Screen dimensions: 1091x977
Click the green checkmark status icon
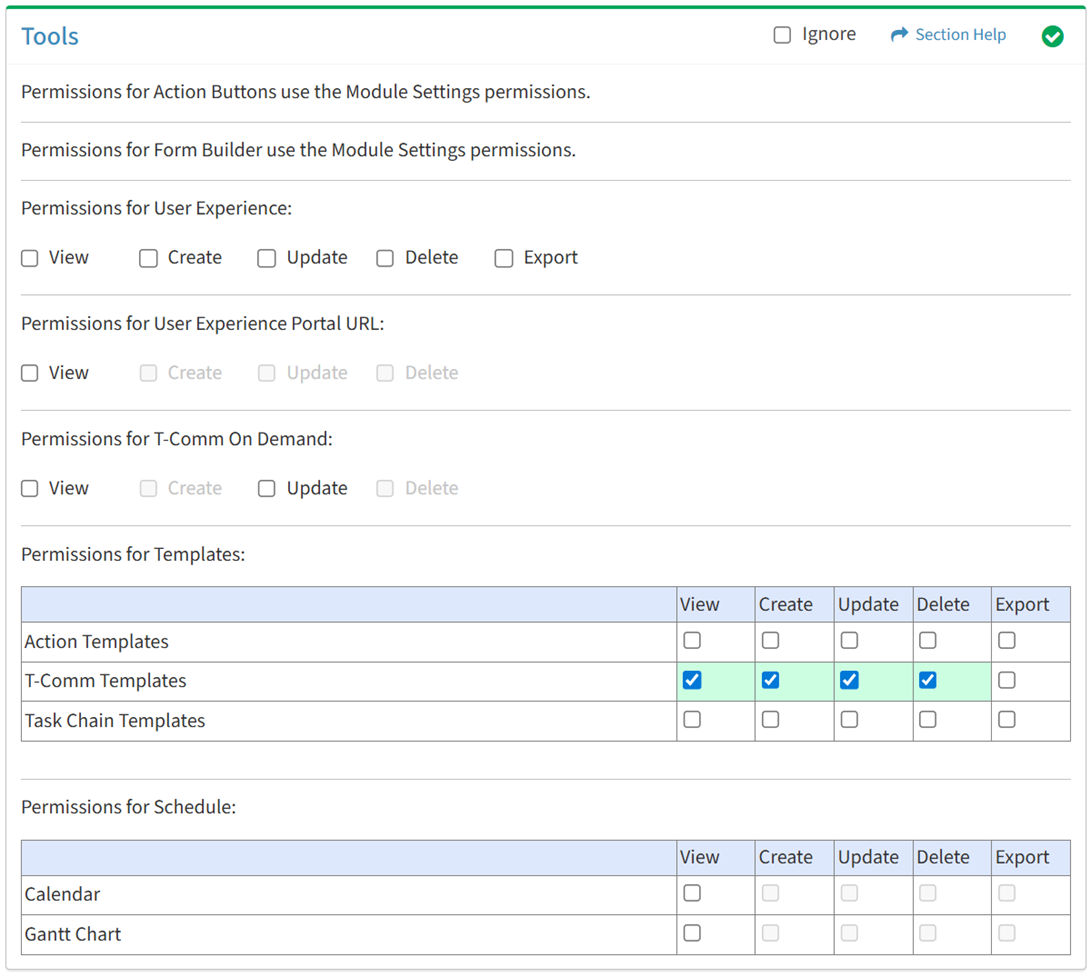(1052, 37)
